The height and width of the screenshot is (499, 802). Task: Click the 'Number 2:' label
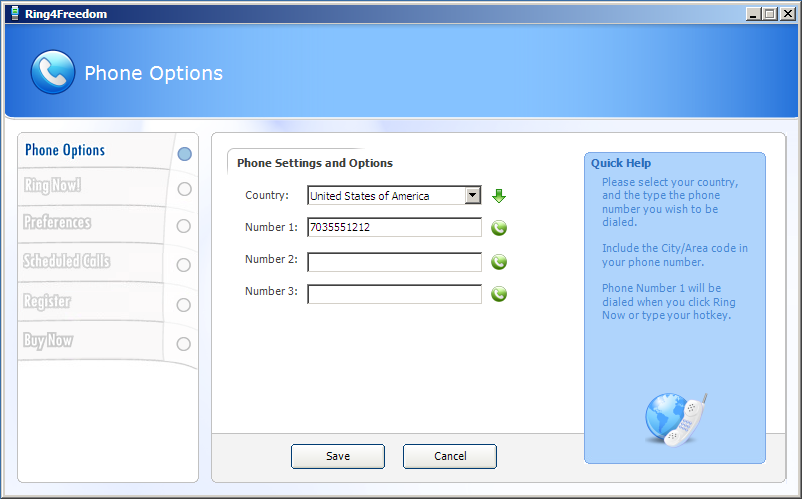(x=271, y=259)
